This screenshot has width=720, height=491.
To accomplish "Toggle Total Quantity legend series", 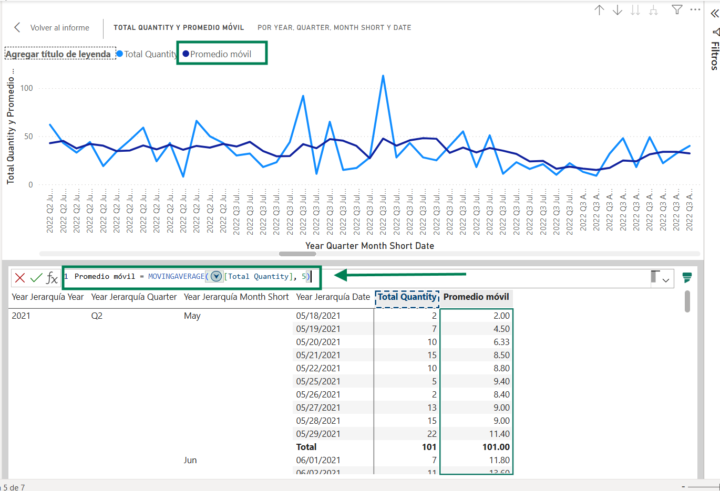I will [x=148, y=54].
